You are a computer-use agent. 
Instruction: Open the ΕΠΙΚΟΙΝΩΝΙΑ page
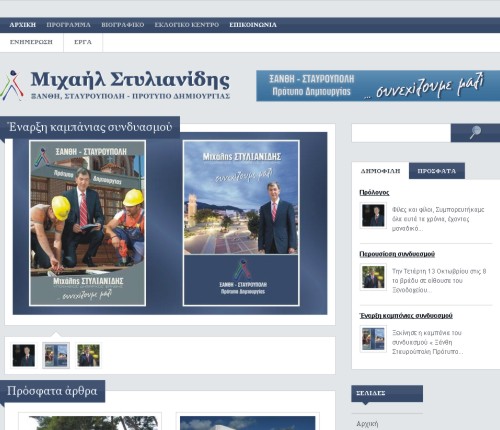tap(253, 25)
